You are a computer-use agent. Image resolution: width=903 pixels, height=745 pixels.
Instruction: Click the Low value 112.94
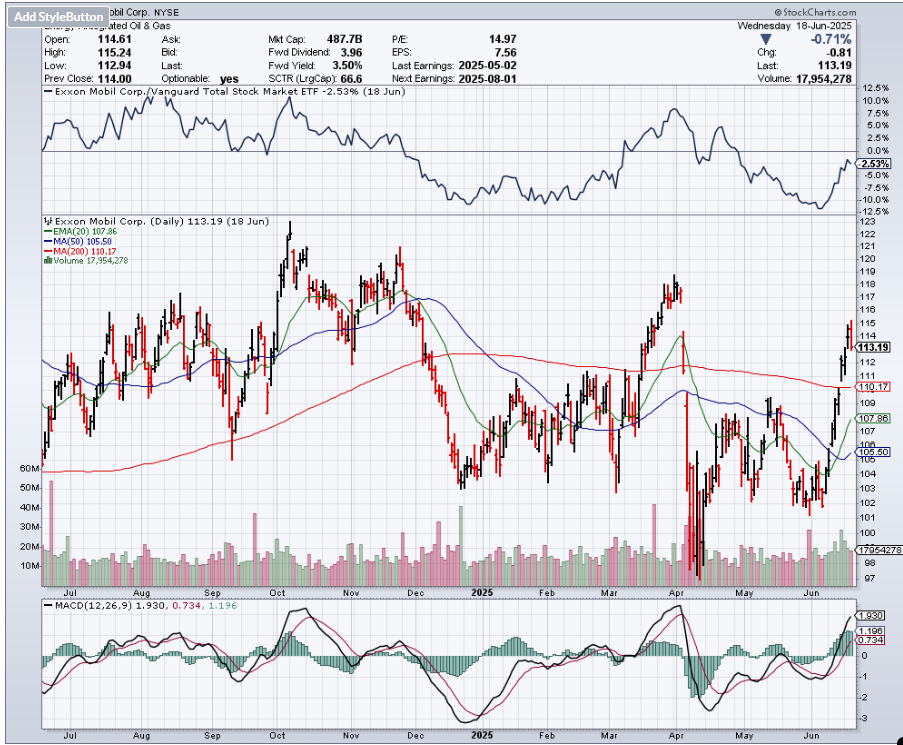coord(114,66)
